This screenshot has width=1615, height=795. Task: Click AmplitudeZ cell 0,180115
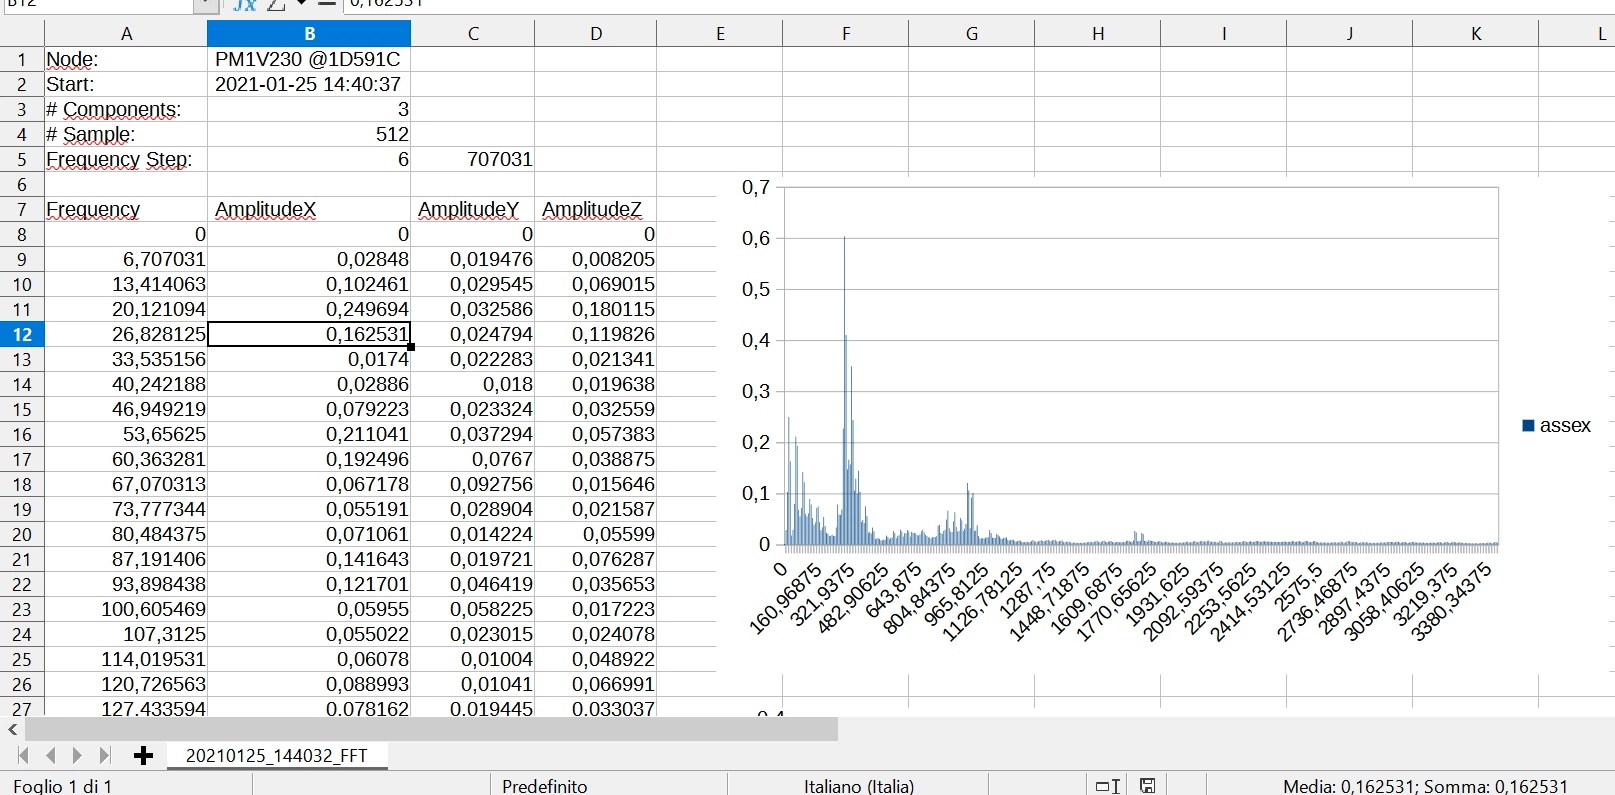(x=596, y=309)
